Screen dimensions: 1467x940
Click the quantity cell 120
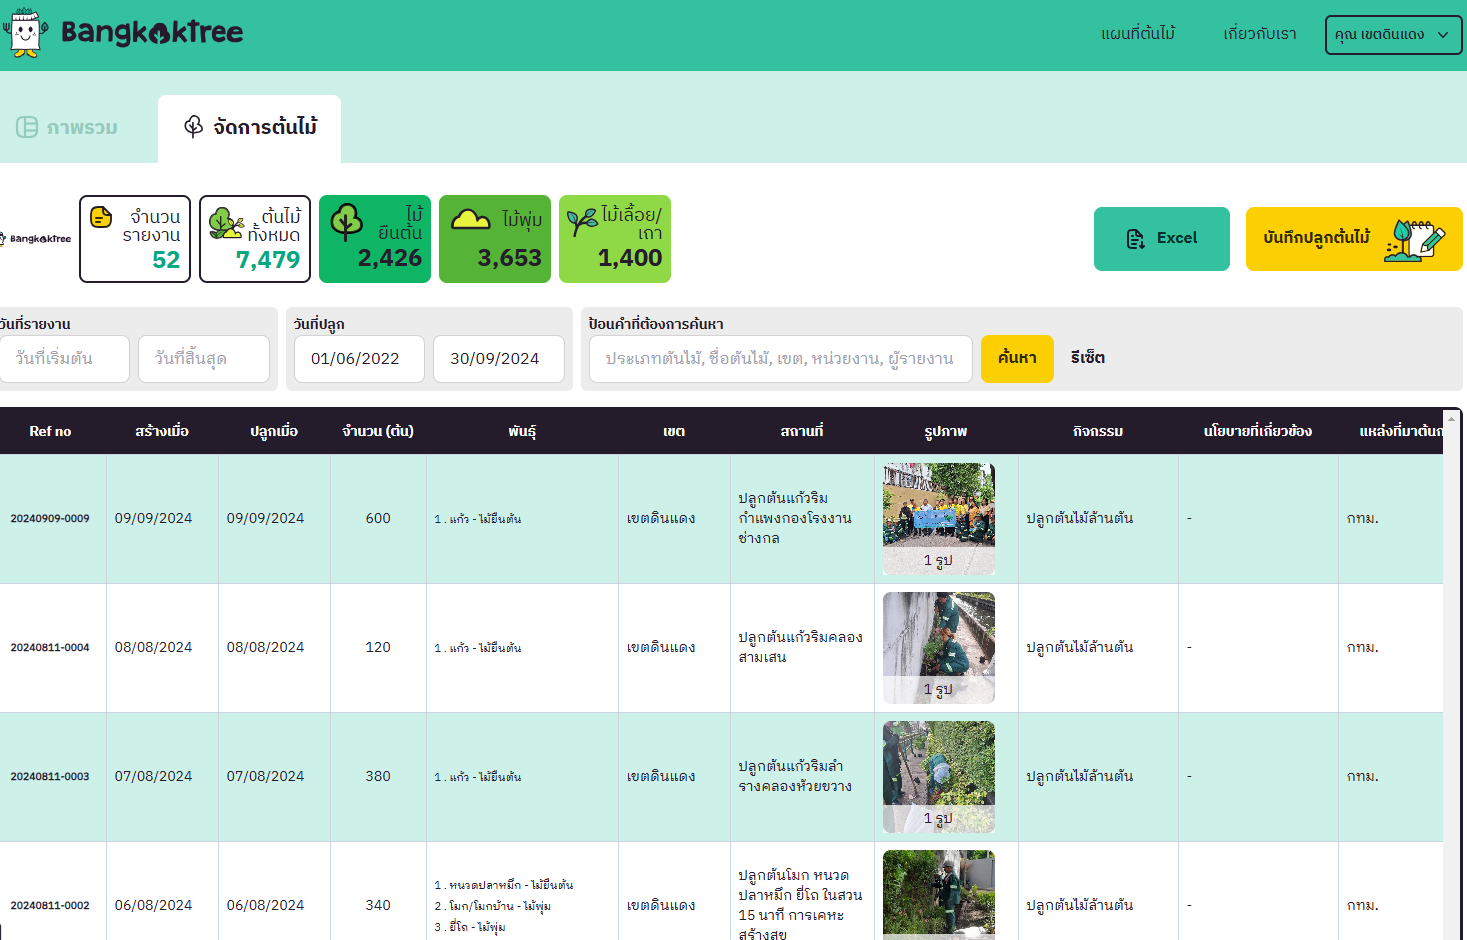coord(378,648)
